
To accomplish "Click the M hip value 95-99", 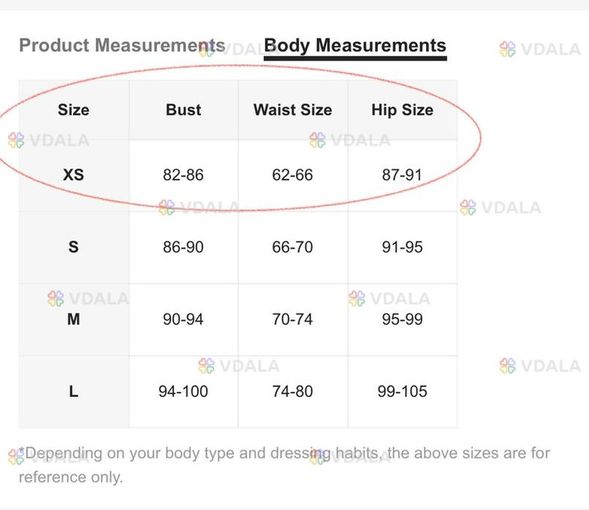I will [402, 320].
